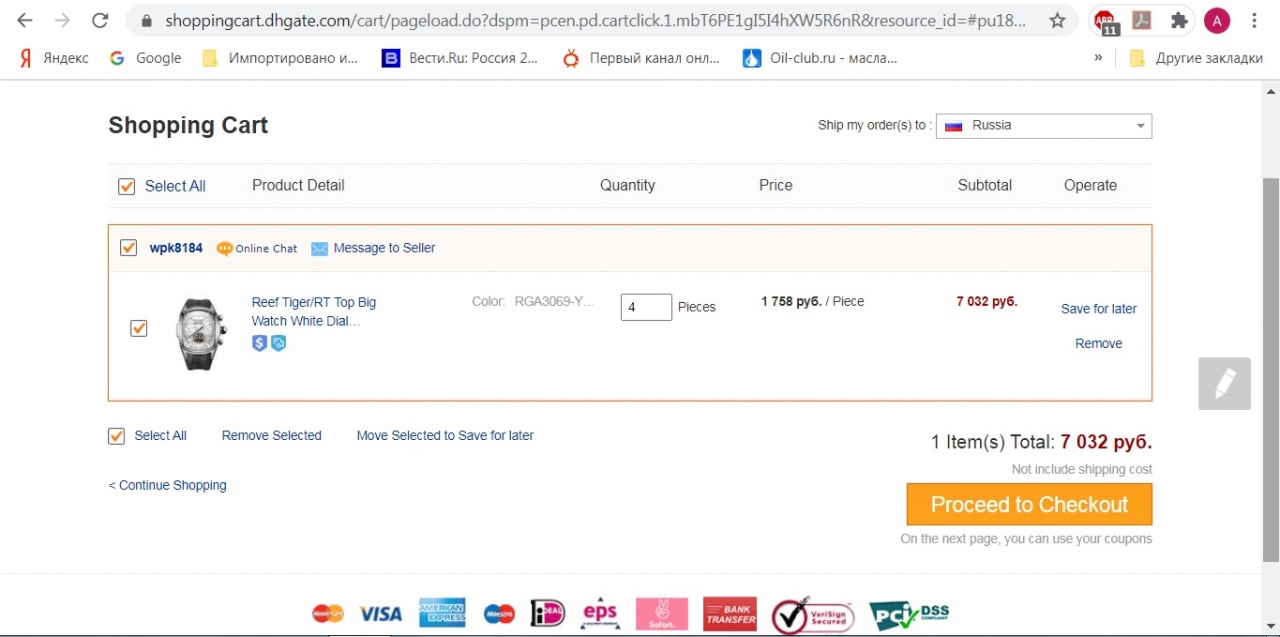
Task: Click the ABP ad blocker extension icon
Action: (x=1104, y=21)
